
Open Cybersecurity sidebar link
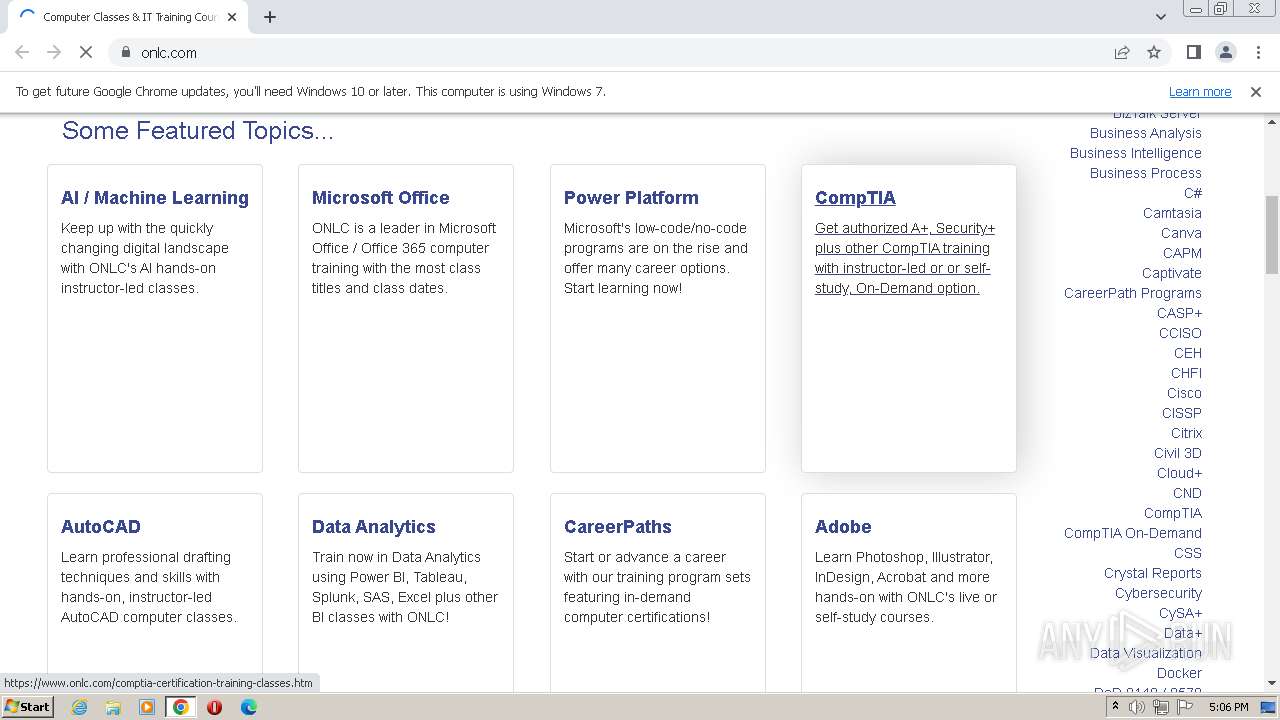[x=1158, y=593]
